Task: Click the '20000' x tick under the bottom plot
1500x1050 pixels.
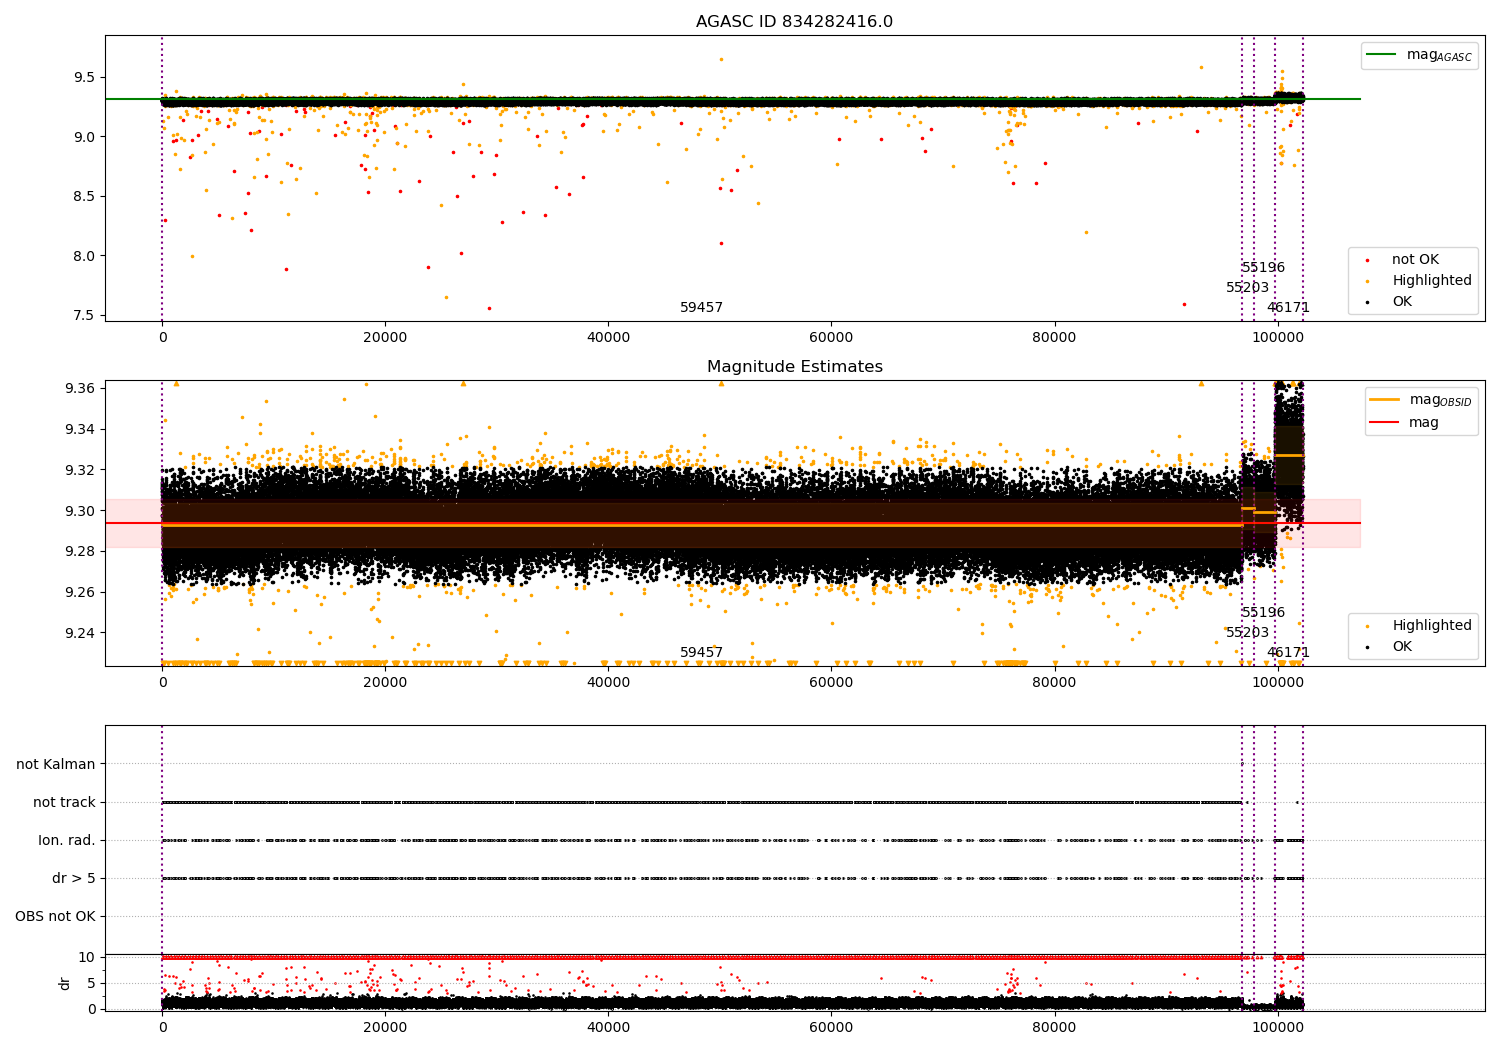Action: (385, 1027)
